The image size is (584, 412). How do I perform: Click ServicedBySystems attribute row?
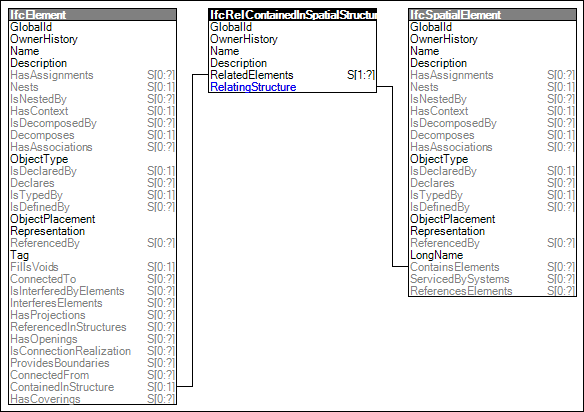pos(492,279)
